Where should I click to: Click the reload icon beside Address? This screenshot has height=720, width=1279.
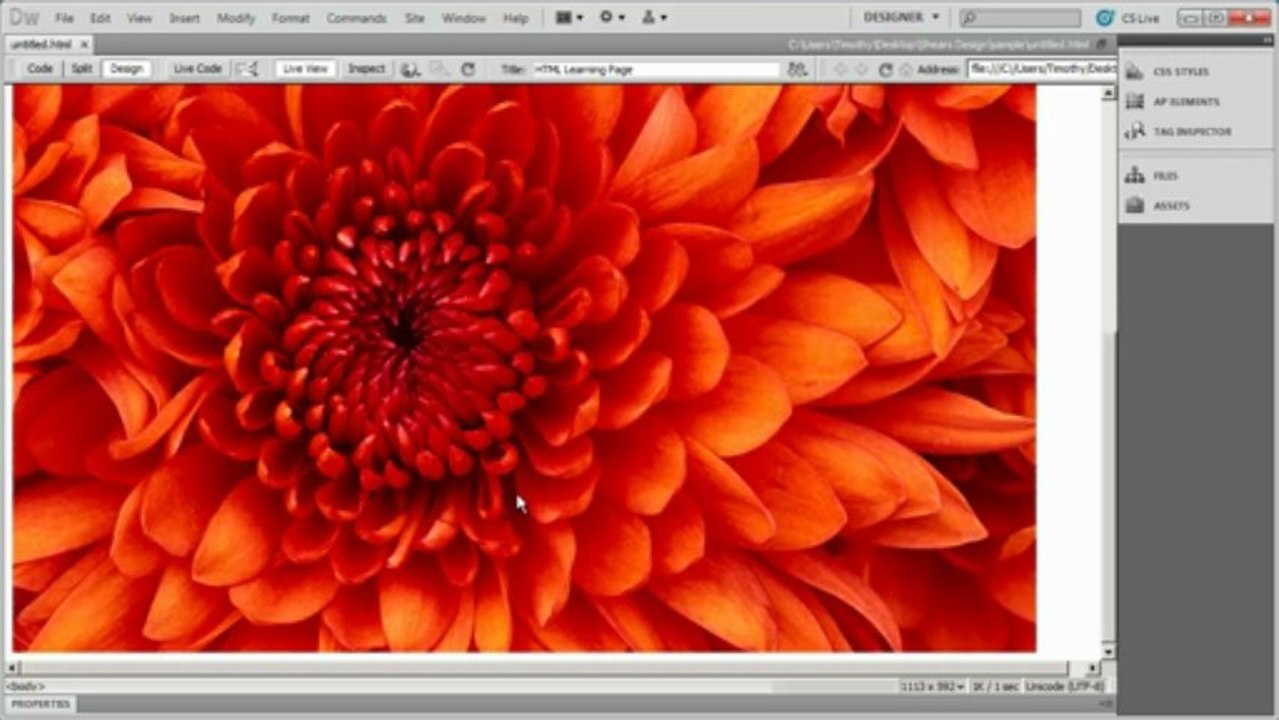885,69
